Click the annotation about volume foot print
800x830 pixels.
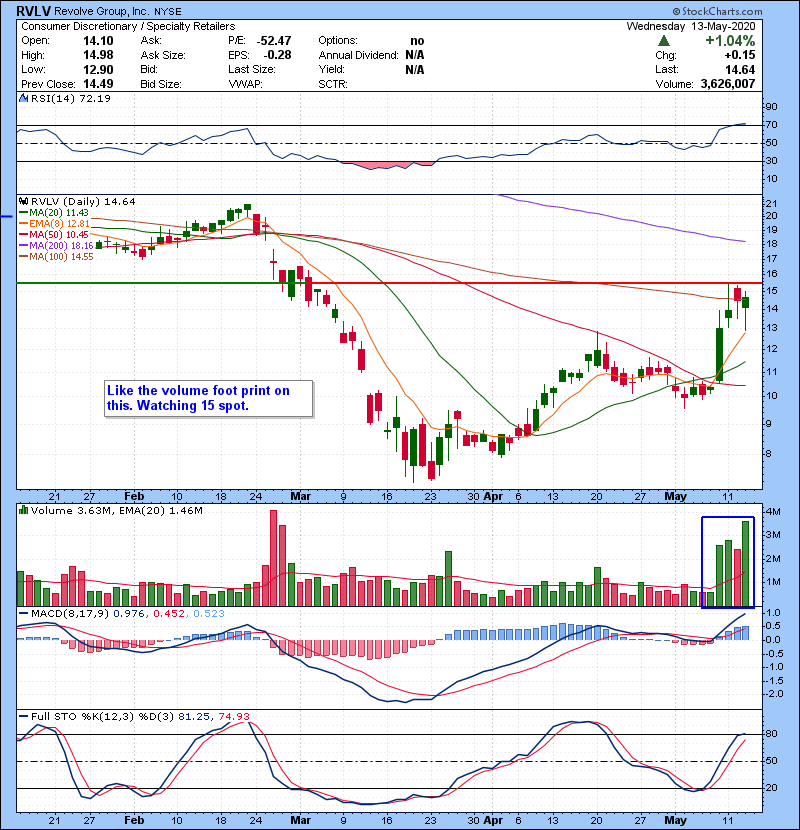(x=209, y=399)
